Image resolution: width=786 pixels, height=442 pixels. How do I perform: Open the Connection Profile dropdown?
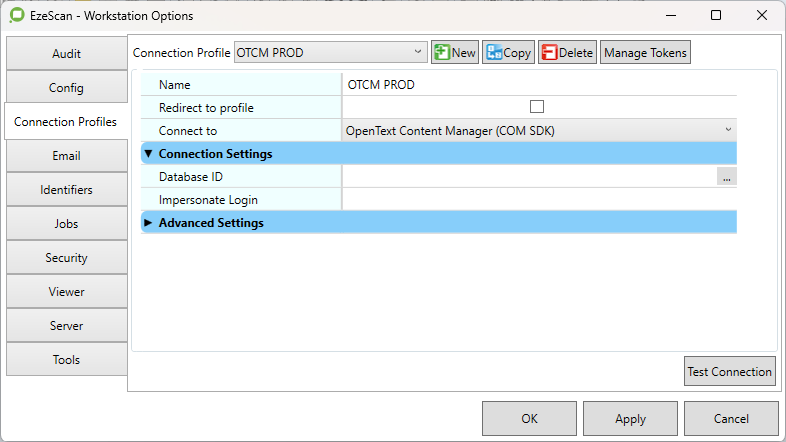[x=330, y=53]
